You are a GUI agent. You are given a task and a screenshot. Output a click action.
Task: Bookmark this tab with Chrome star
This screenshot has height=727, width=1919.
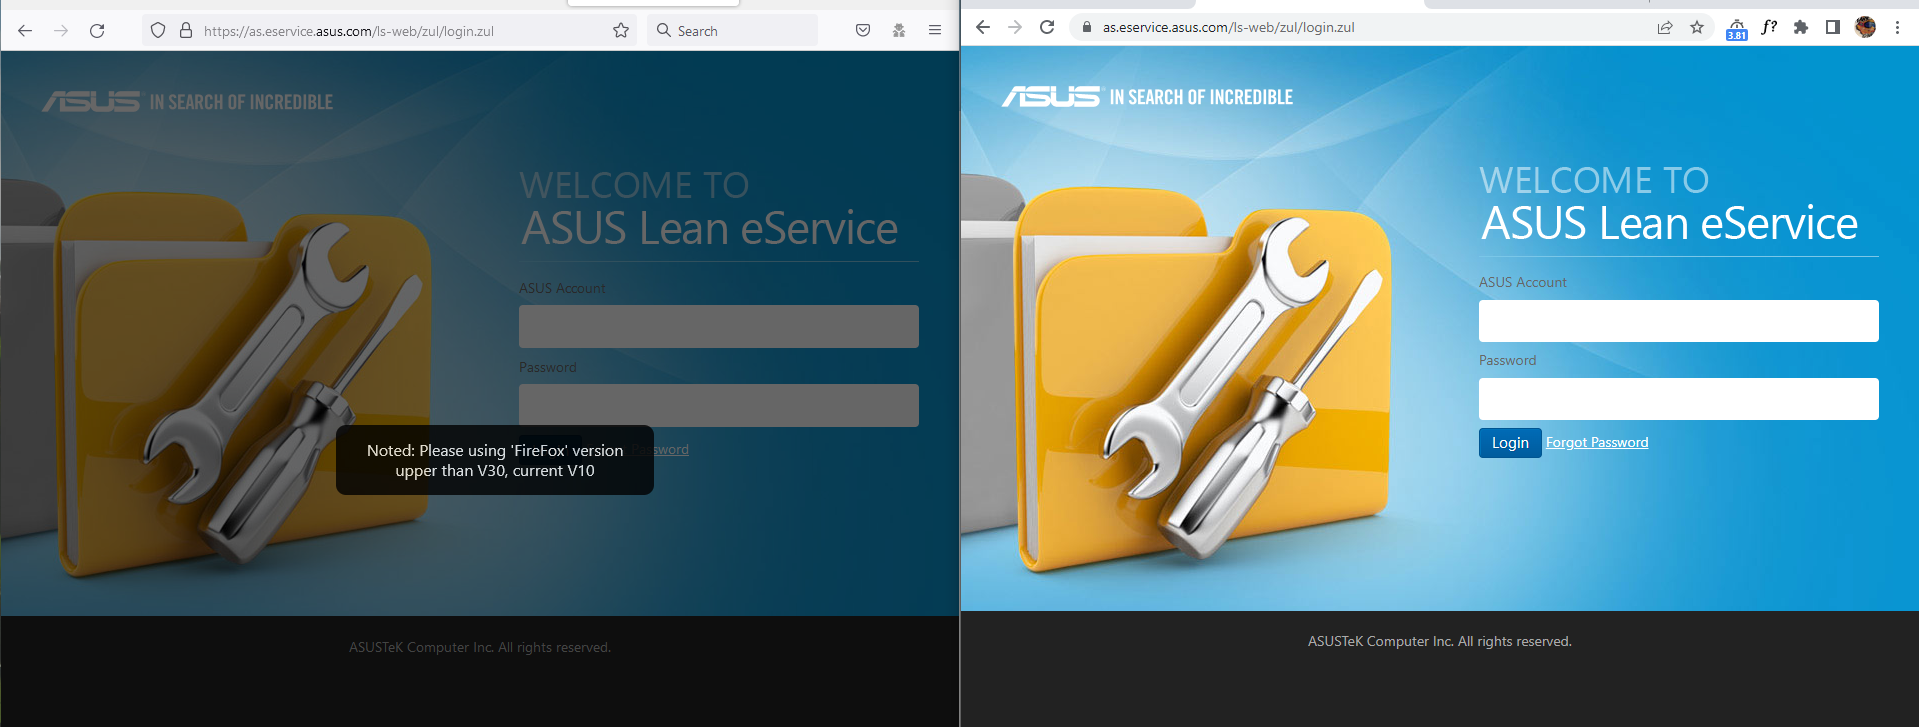click(1697, 27)
